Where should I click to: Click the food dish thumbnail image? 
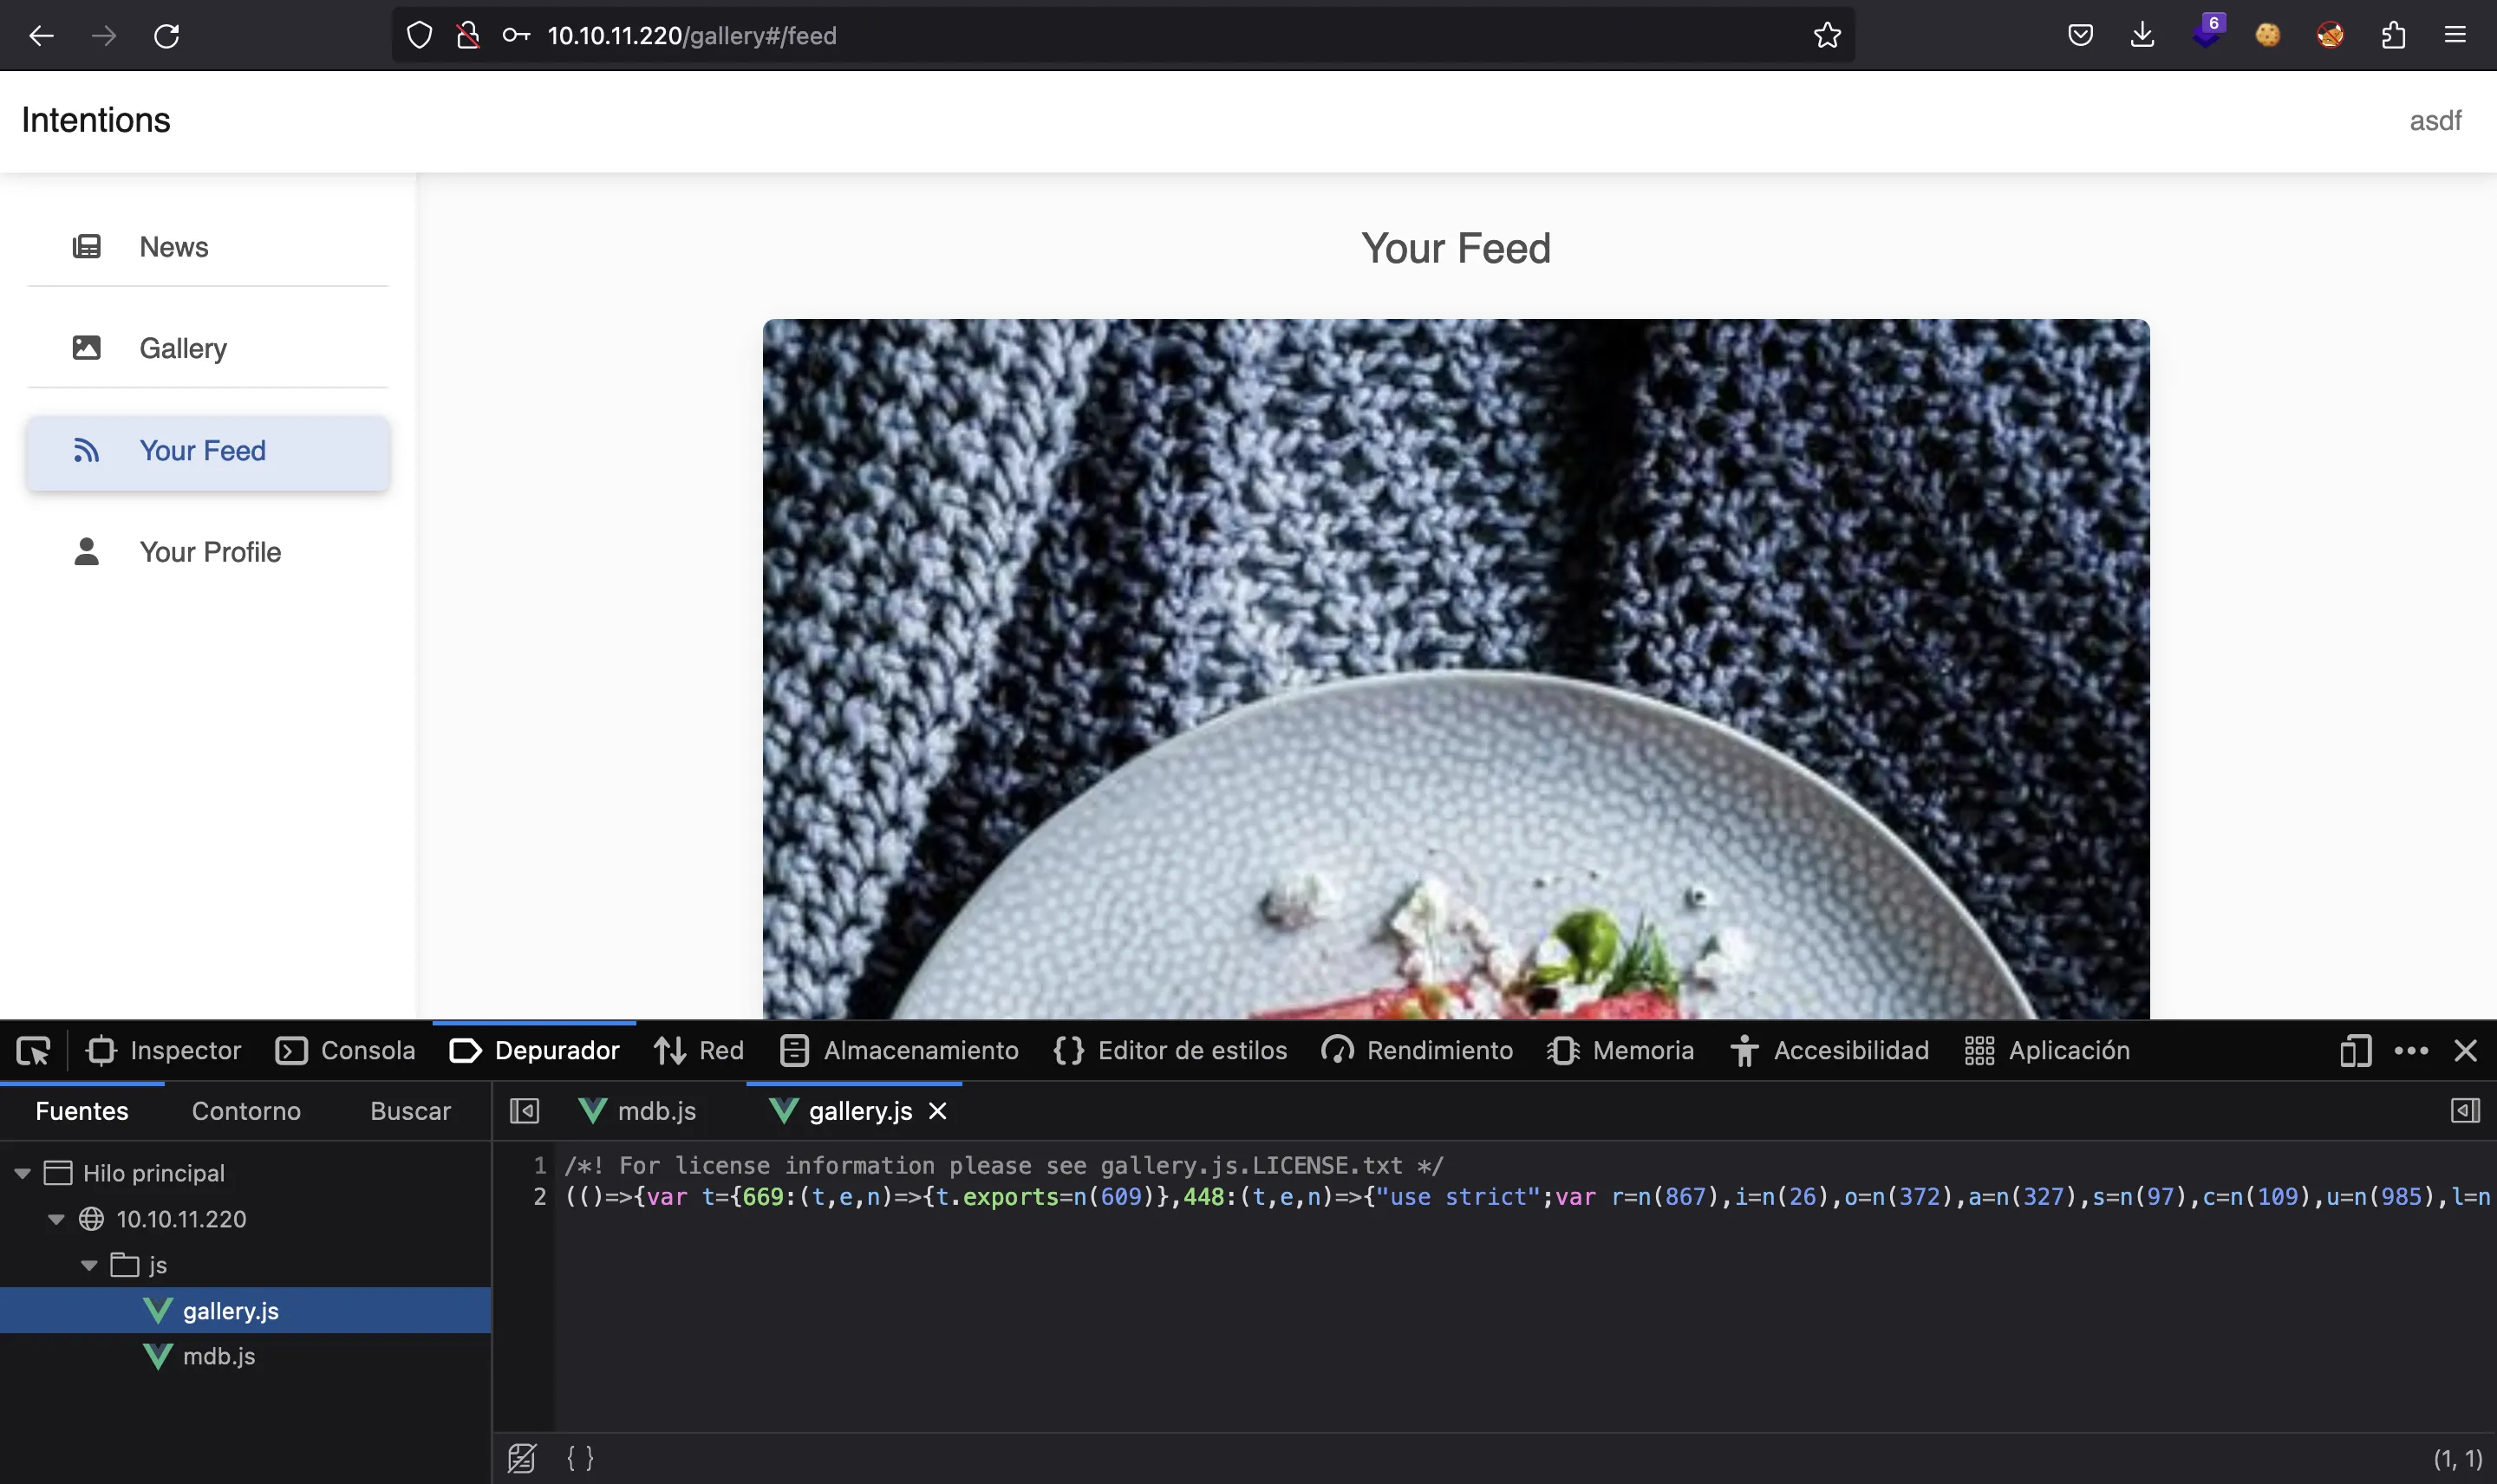click(x=1454, y=667)
